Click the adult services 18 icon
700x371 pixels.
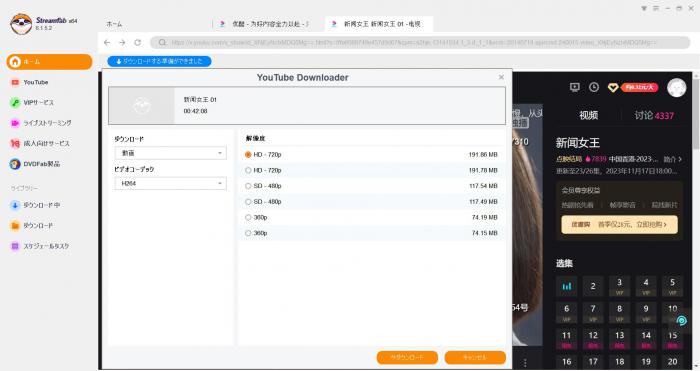coord(15,143)
